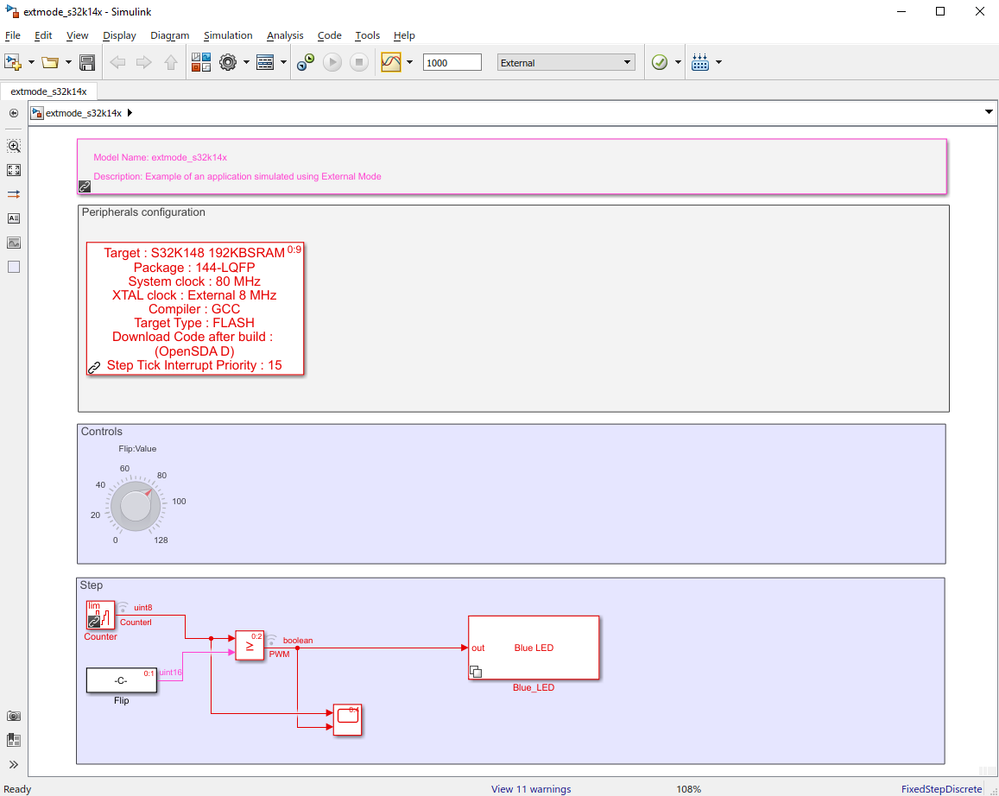Viewport: 999px width, 796px height.
Task: Select the Area box palette icon
Action: point(13,267)
